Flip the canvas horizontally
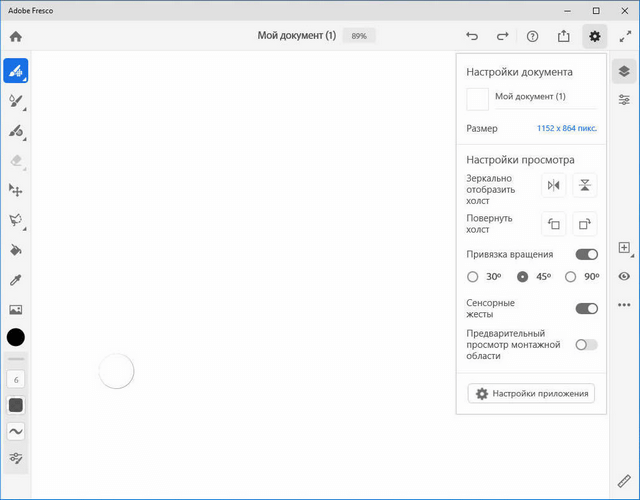The width and height of the screenshot is (640, 500). (x=553, y=185)
